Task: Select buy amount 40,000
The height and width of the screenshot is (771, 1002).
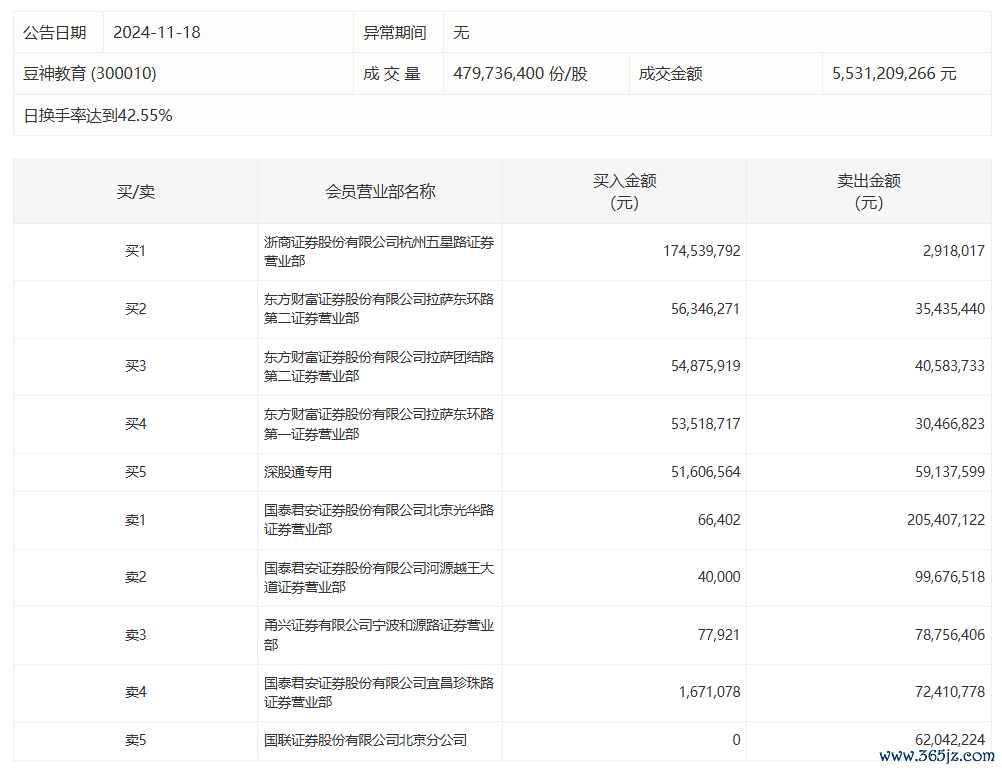Action: point(719,577)
